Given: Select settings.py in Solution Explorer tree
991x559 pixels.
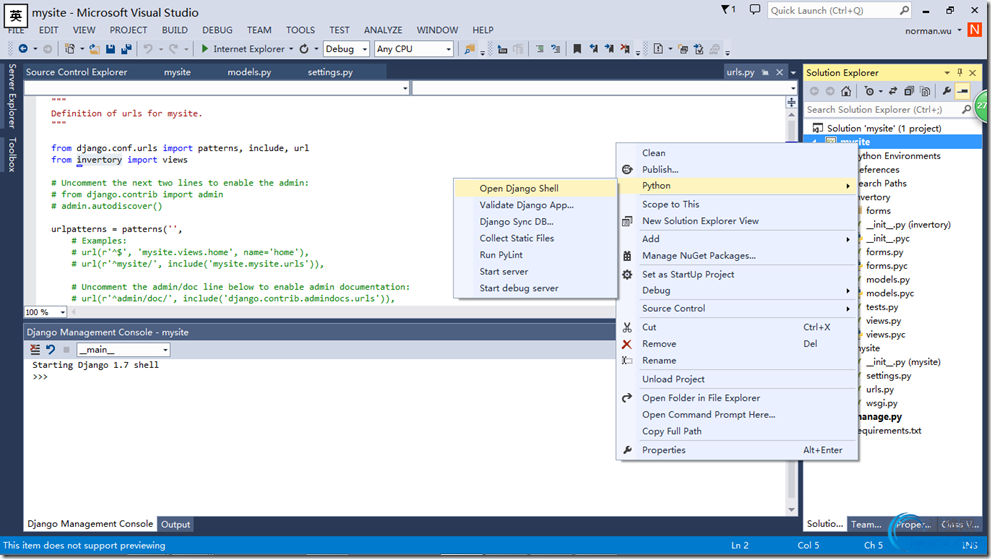Looking at the screenshot, I should click(x=888, y=376).
